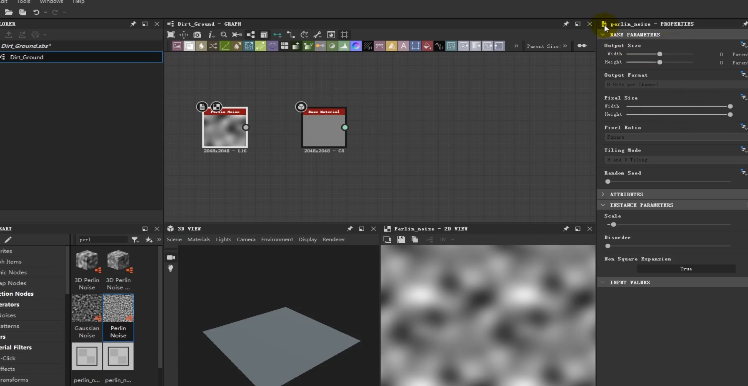Expand the node bar overflow chevron
748x386 pixels.
pos(516,46)
